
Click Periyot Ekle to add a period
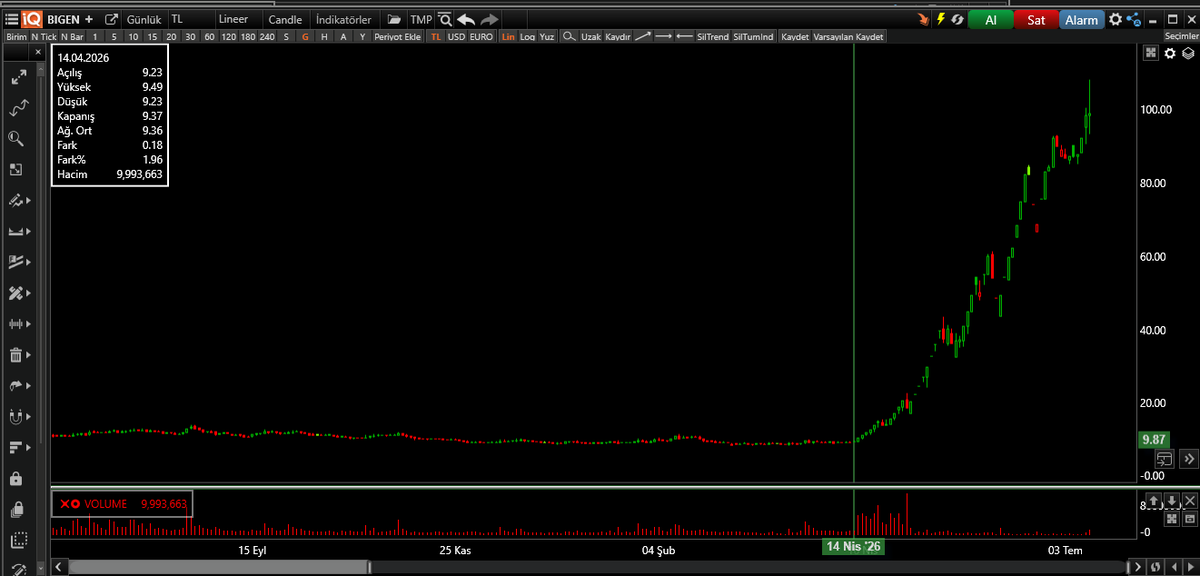397,36
